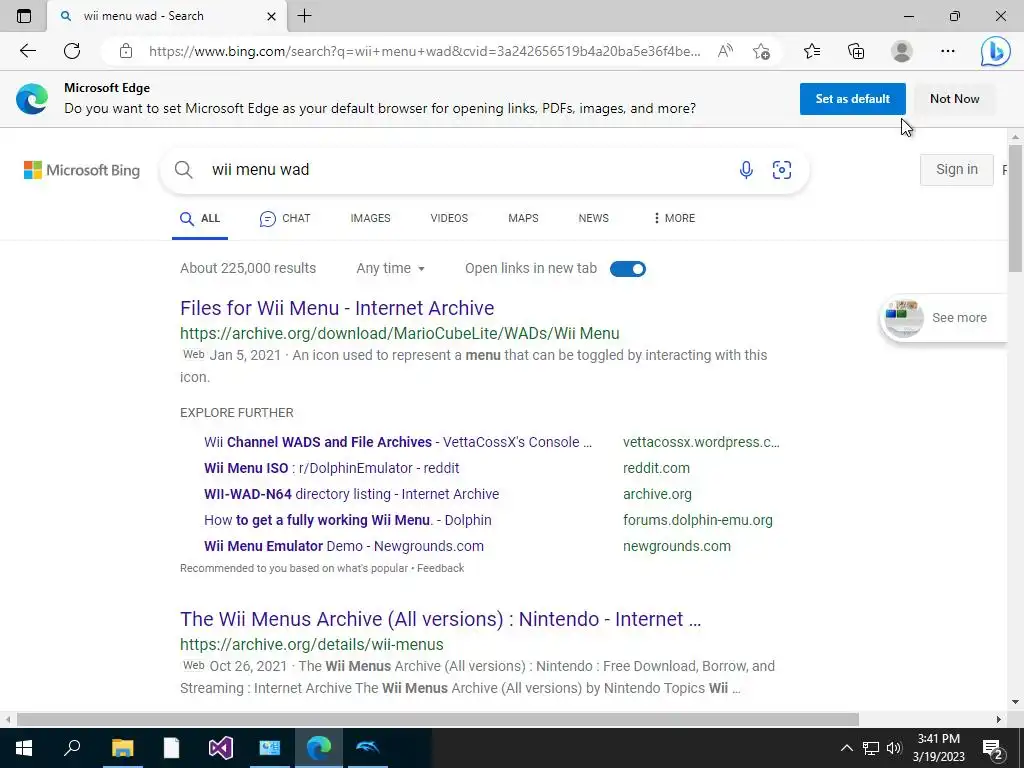Open Files for Wii Menu result
The image size is (1024, 768).
click(x=337, y=308)
